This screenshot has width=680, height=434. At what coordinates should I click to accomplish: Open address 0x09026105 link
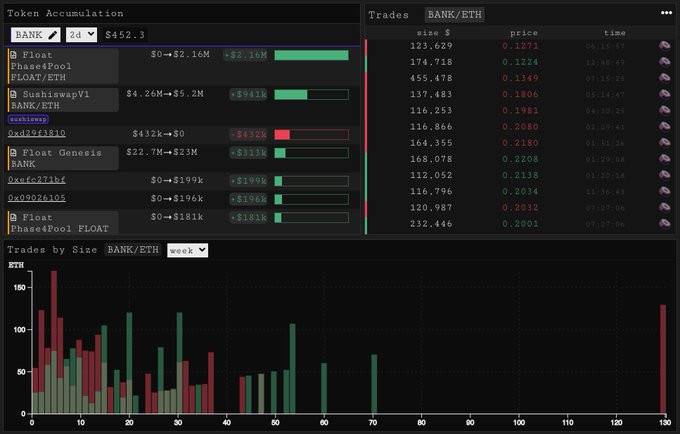click(37, 198)
